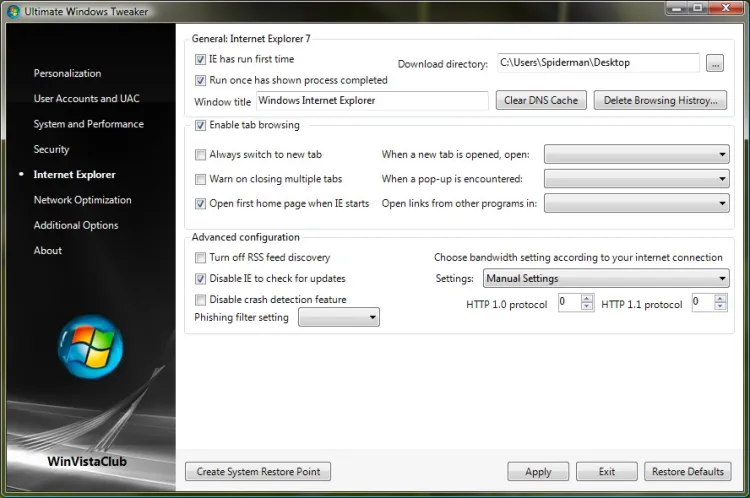Apply the tweaks with Apply button

538,472
